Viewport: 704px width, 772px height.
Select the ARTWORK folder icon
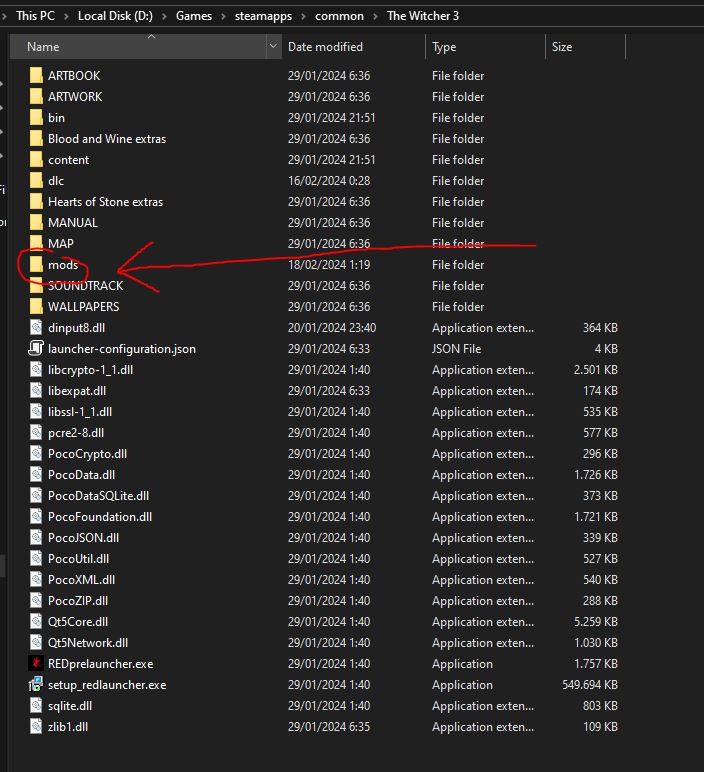click(x=36, y=96)
